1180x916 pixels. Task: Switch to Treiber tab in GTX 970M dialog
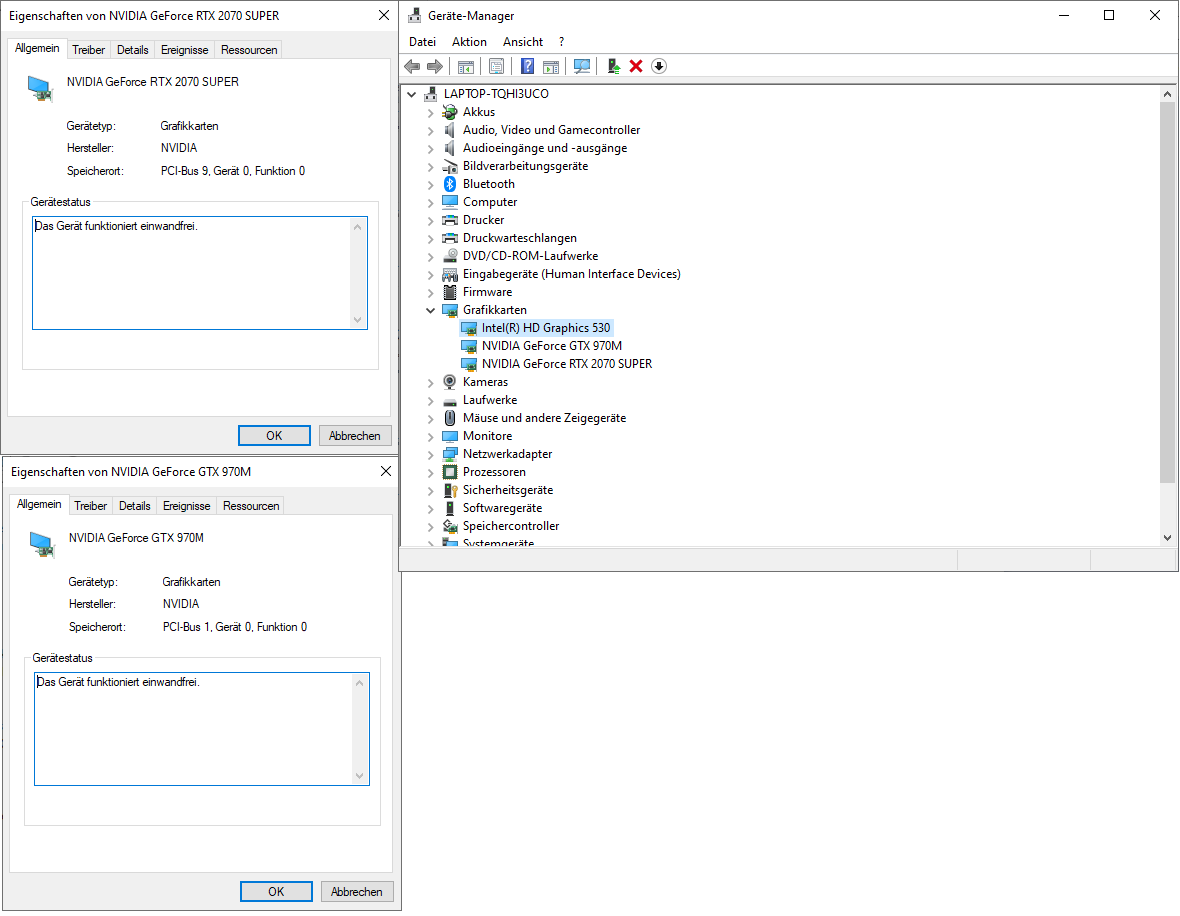[x=91, y=506]
